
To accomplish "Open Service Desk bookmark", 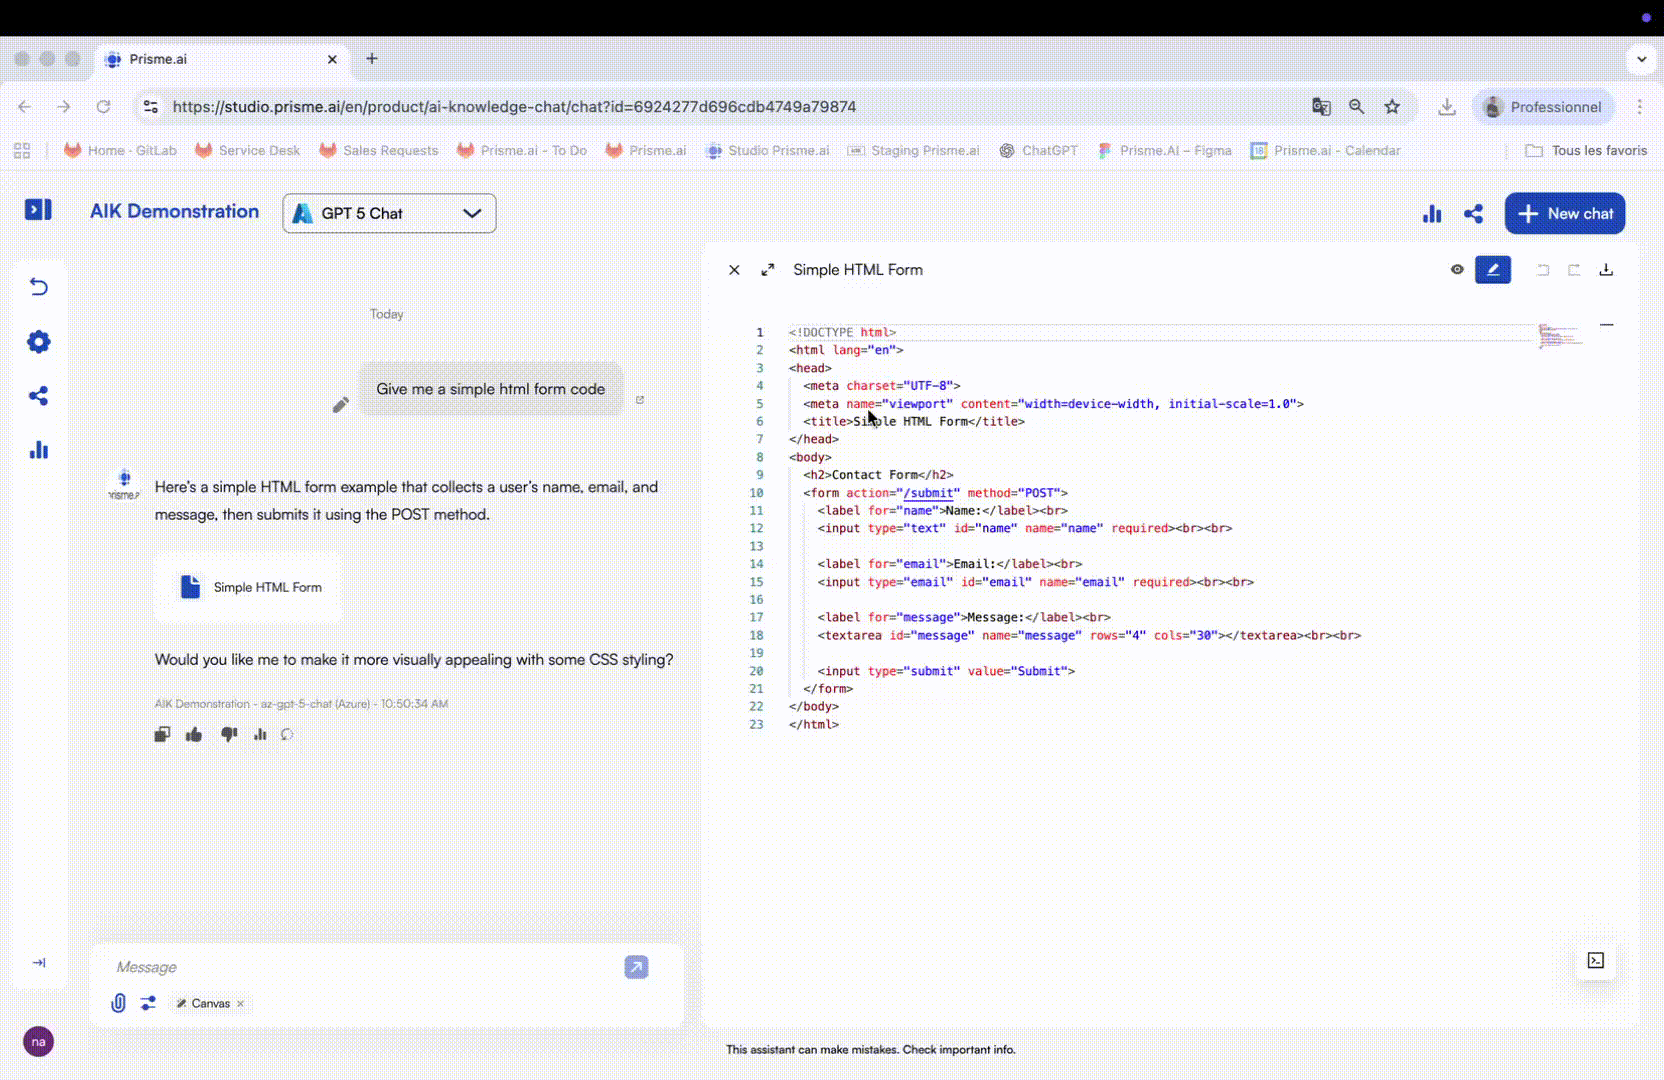I will pyautogui.click(x=248, y=150).
